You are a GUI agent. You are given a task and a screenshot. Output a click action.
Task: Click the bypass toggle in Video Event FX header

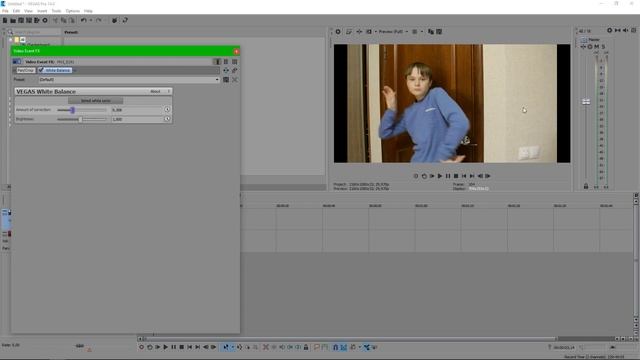click(16, 62)
